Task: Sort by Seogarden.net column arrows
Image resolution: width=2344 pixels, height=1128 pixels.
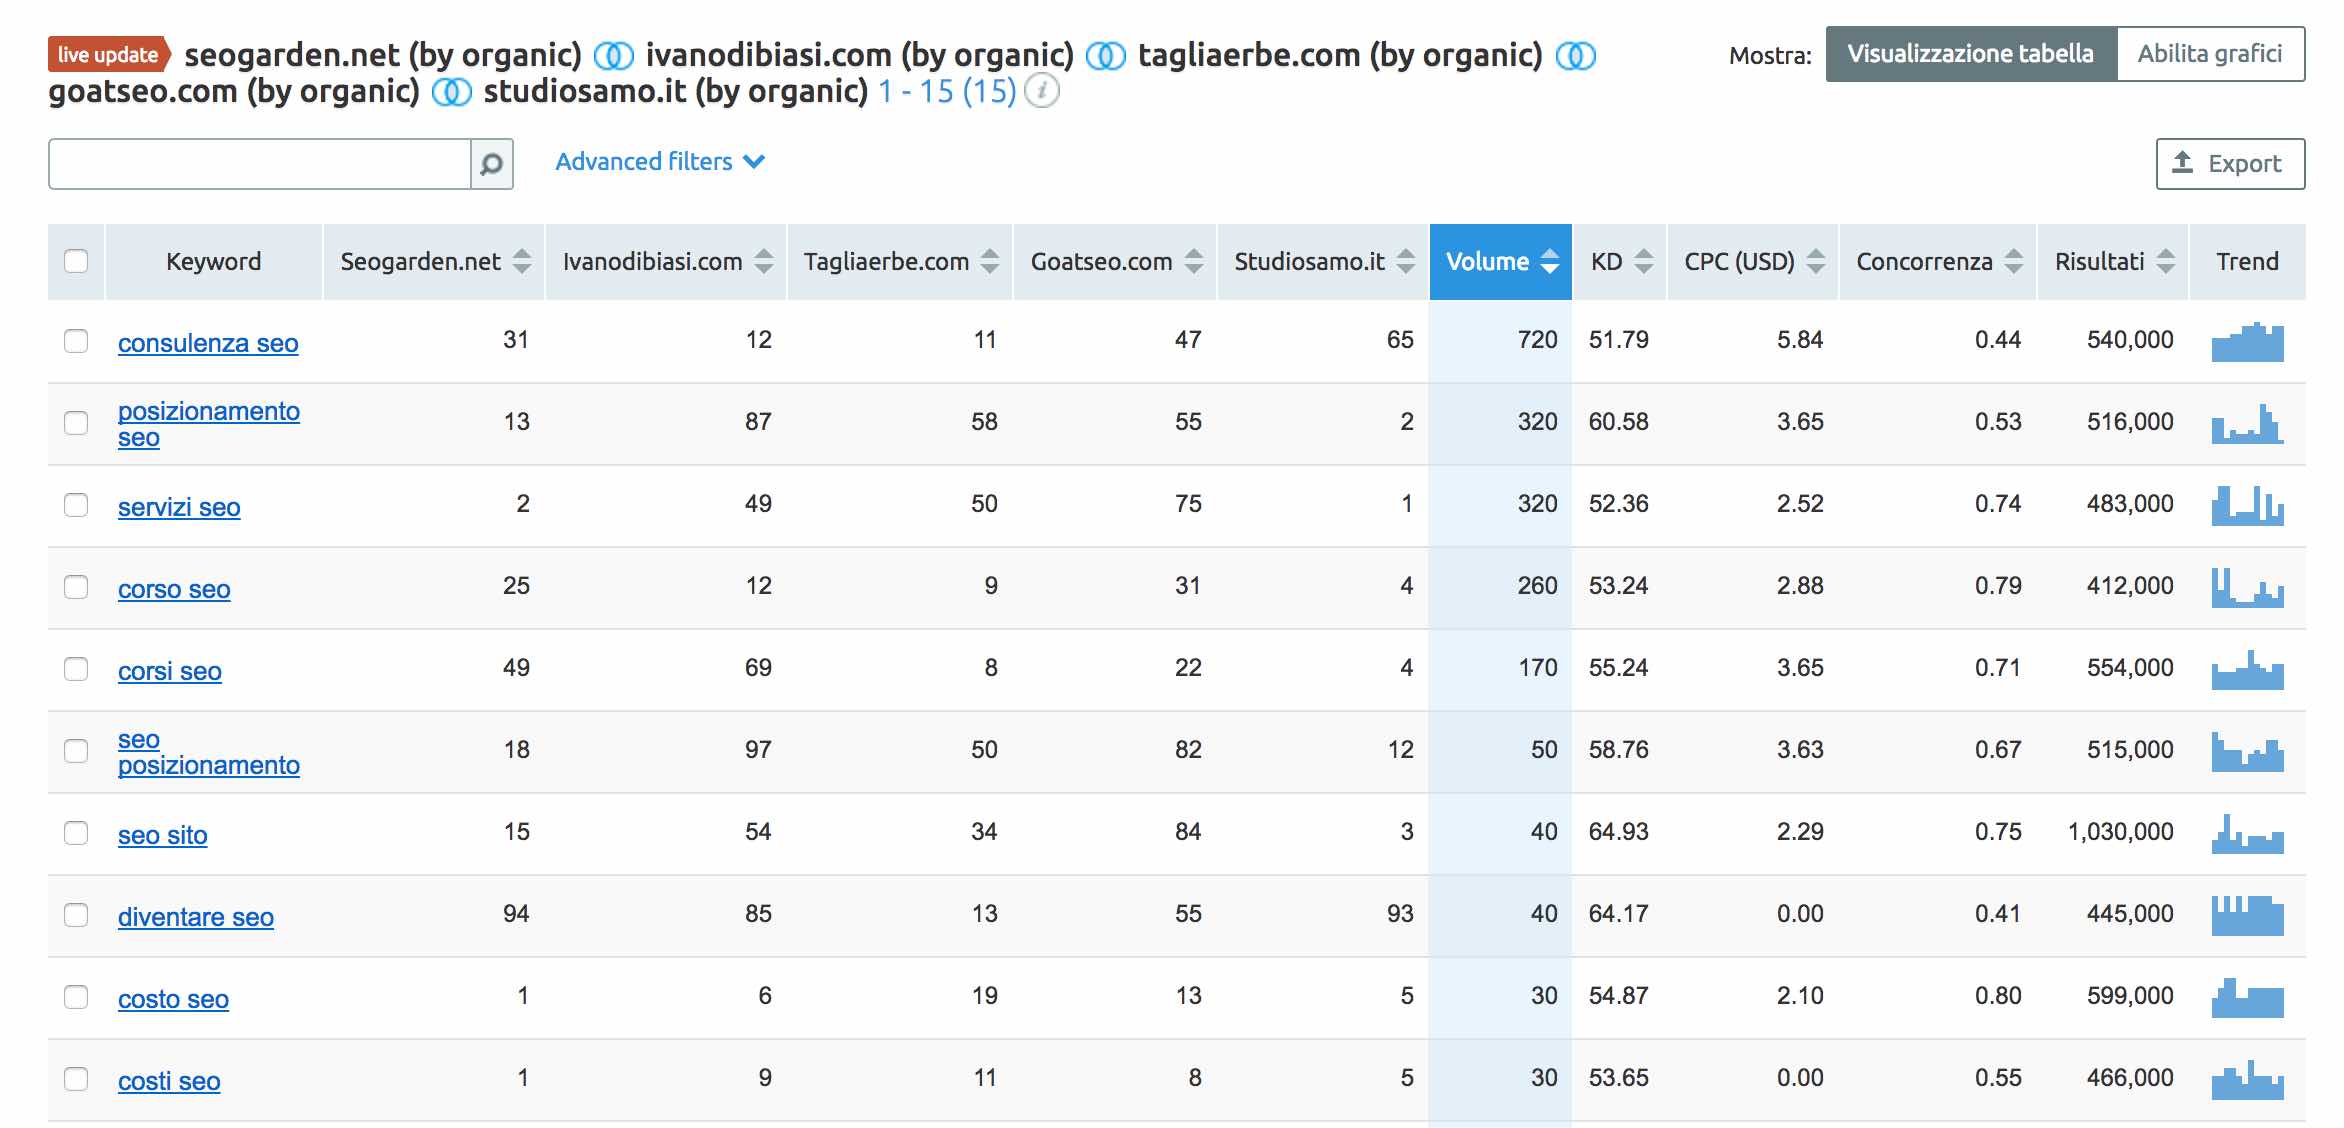Action: tap(522, 262)
